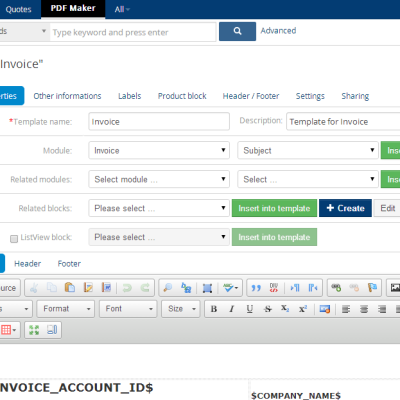Open the Settings tab

pos(310,96)
